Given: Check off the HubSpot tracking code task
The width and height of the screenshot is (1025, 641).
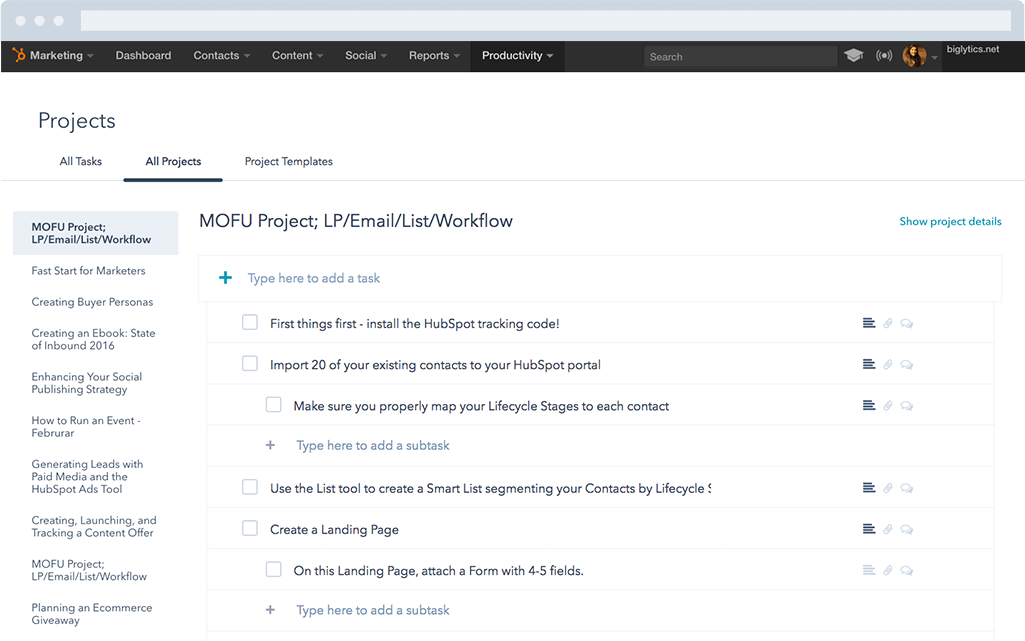Looking at the screenshot, I should coord(248,322).
